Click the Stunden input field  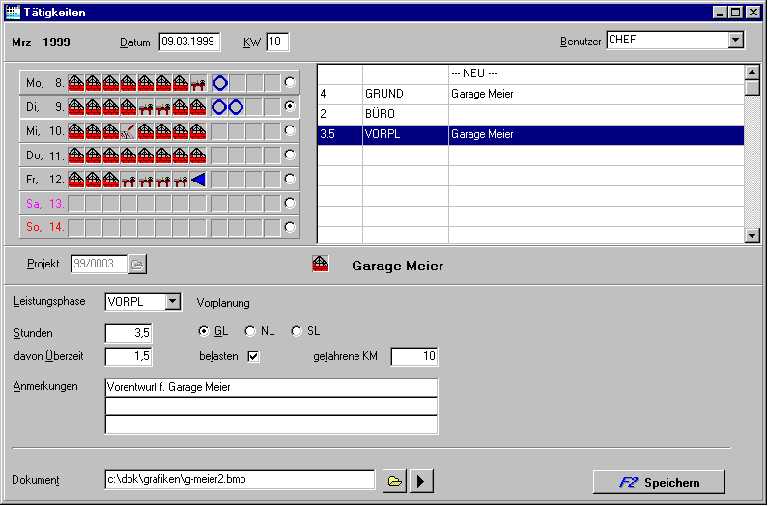129,332
